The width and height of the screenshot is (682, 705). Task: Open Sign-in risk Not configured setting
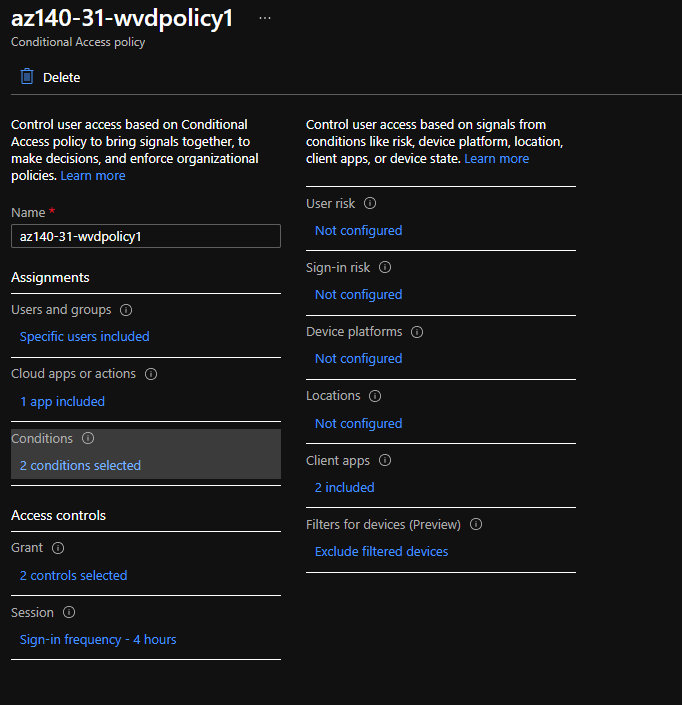pos(359,295)
